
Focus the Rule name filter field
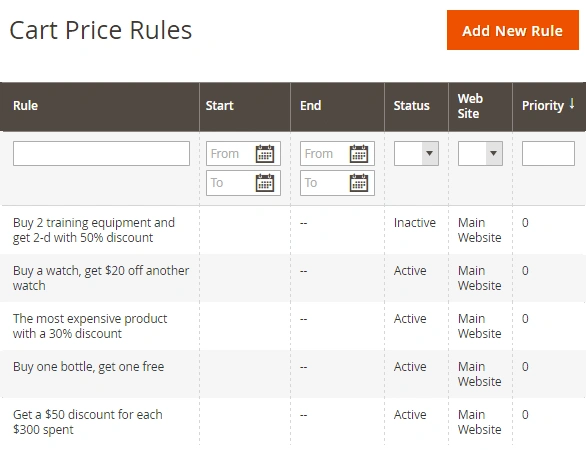click(x=101, y=153)
